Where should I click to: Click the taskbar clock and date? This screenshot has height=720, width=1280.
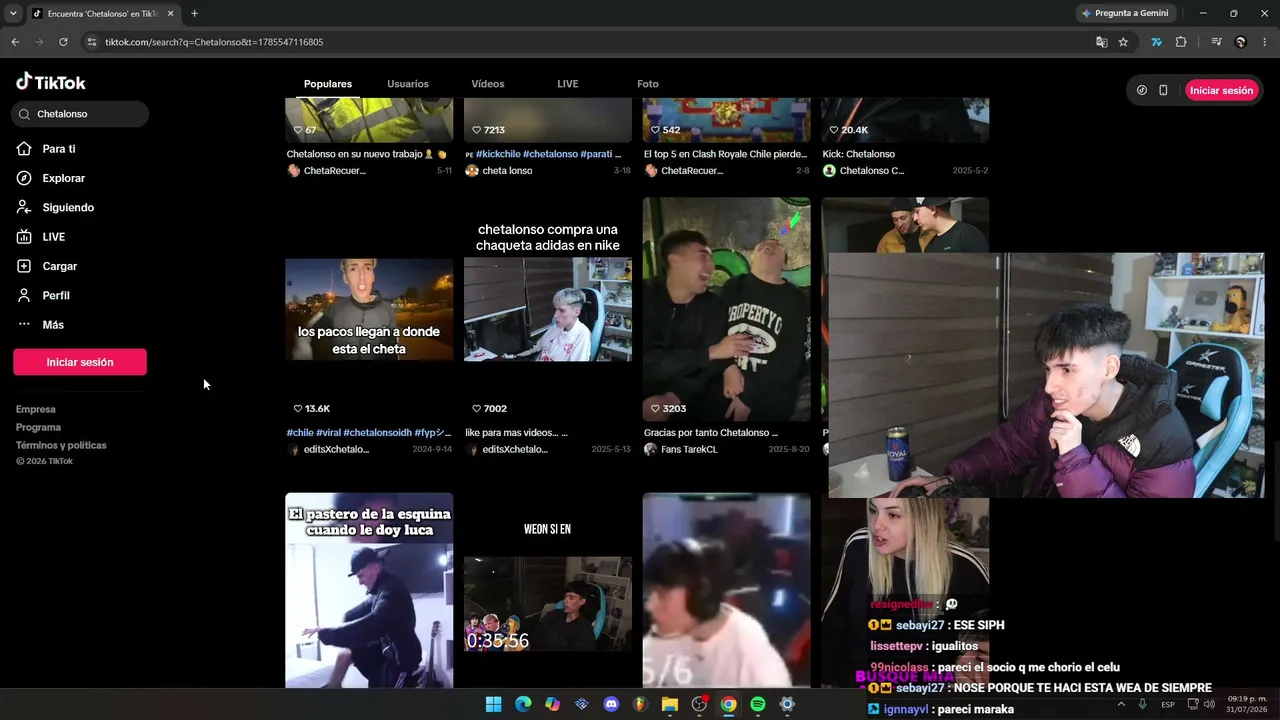(x=1247, y=704)
